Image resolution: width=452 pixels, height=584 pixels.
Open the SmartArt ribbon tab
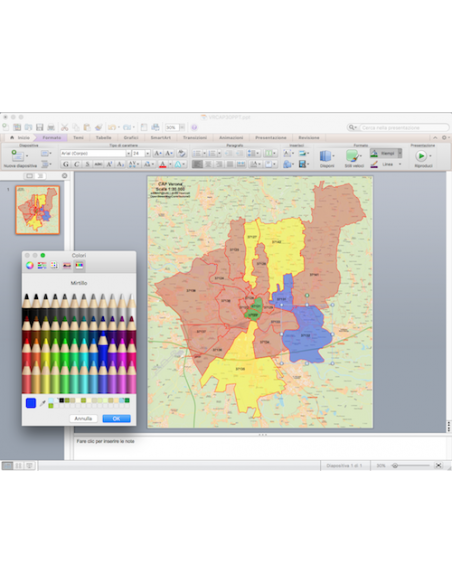[x=160, y=137]
